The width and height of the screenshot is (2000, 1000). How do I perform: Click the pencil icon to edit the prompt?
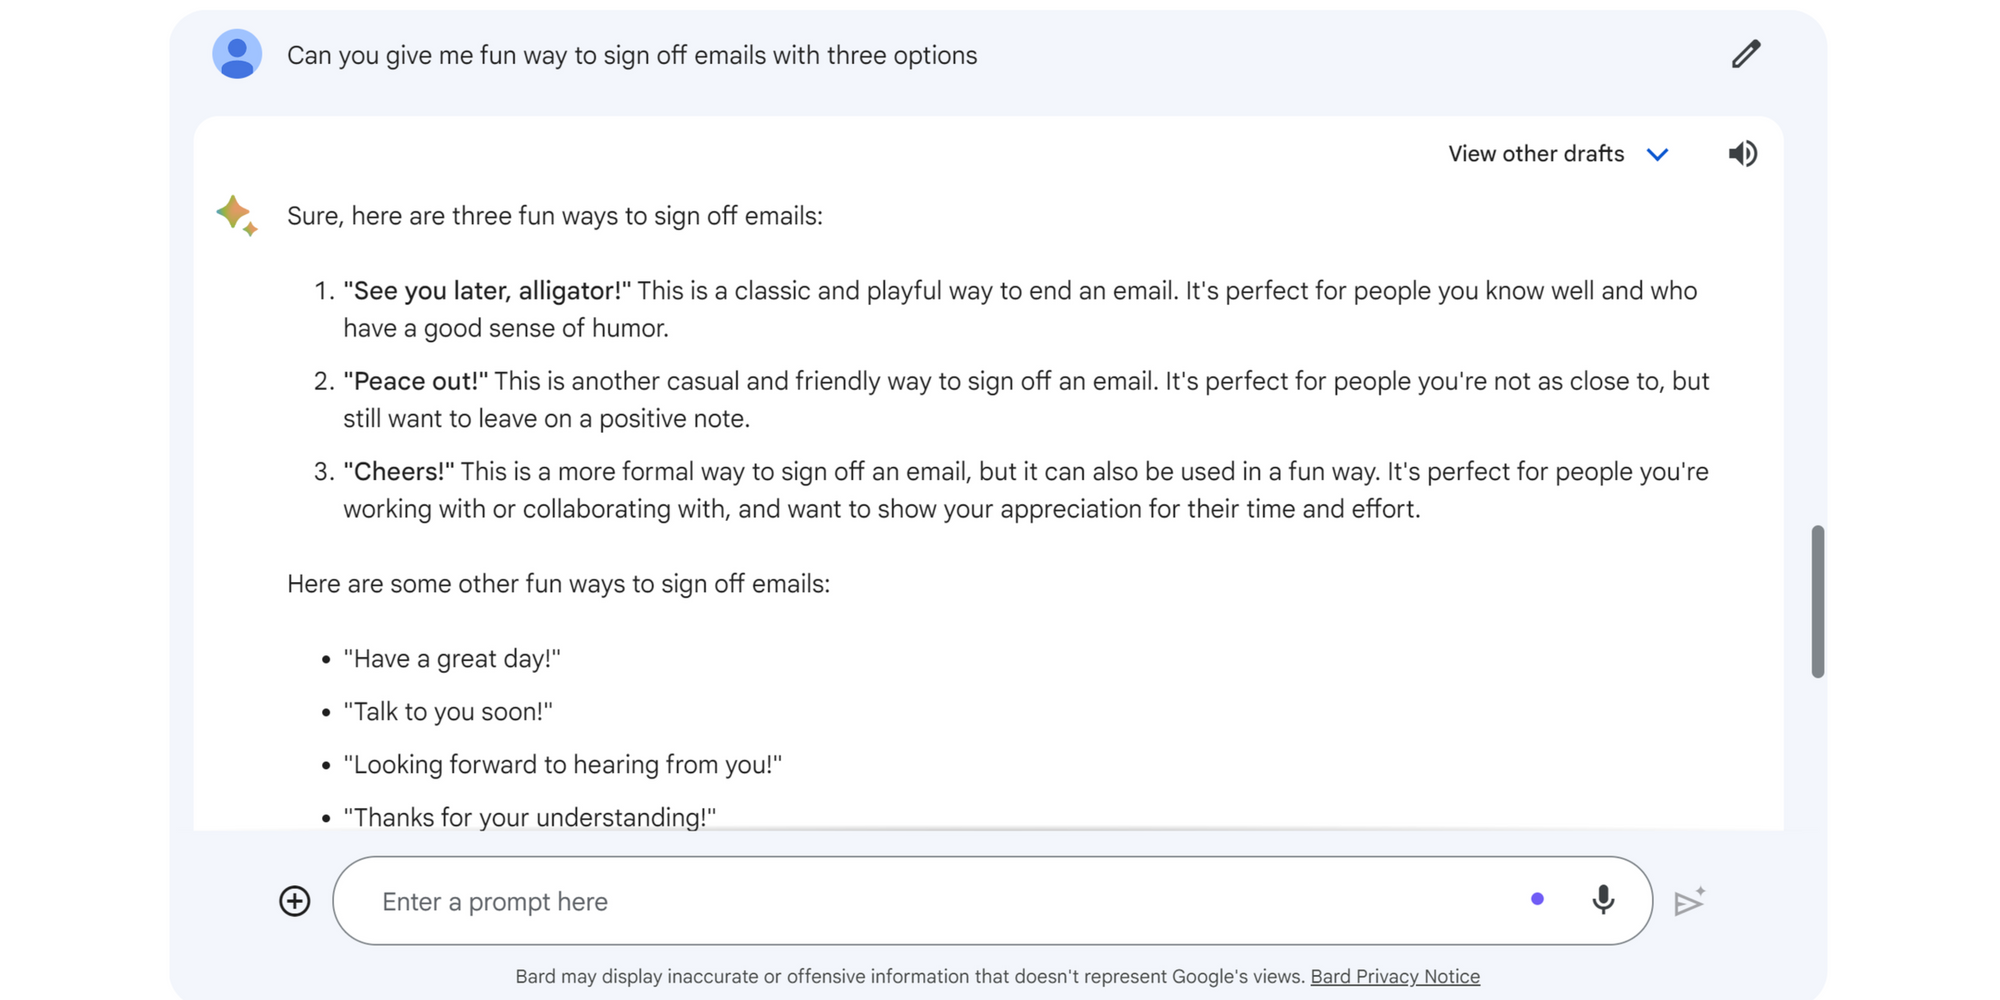tap(1746, 54)
